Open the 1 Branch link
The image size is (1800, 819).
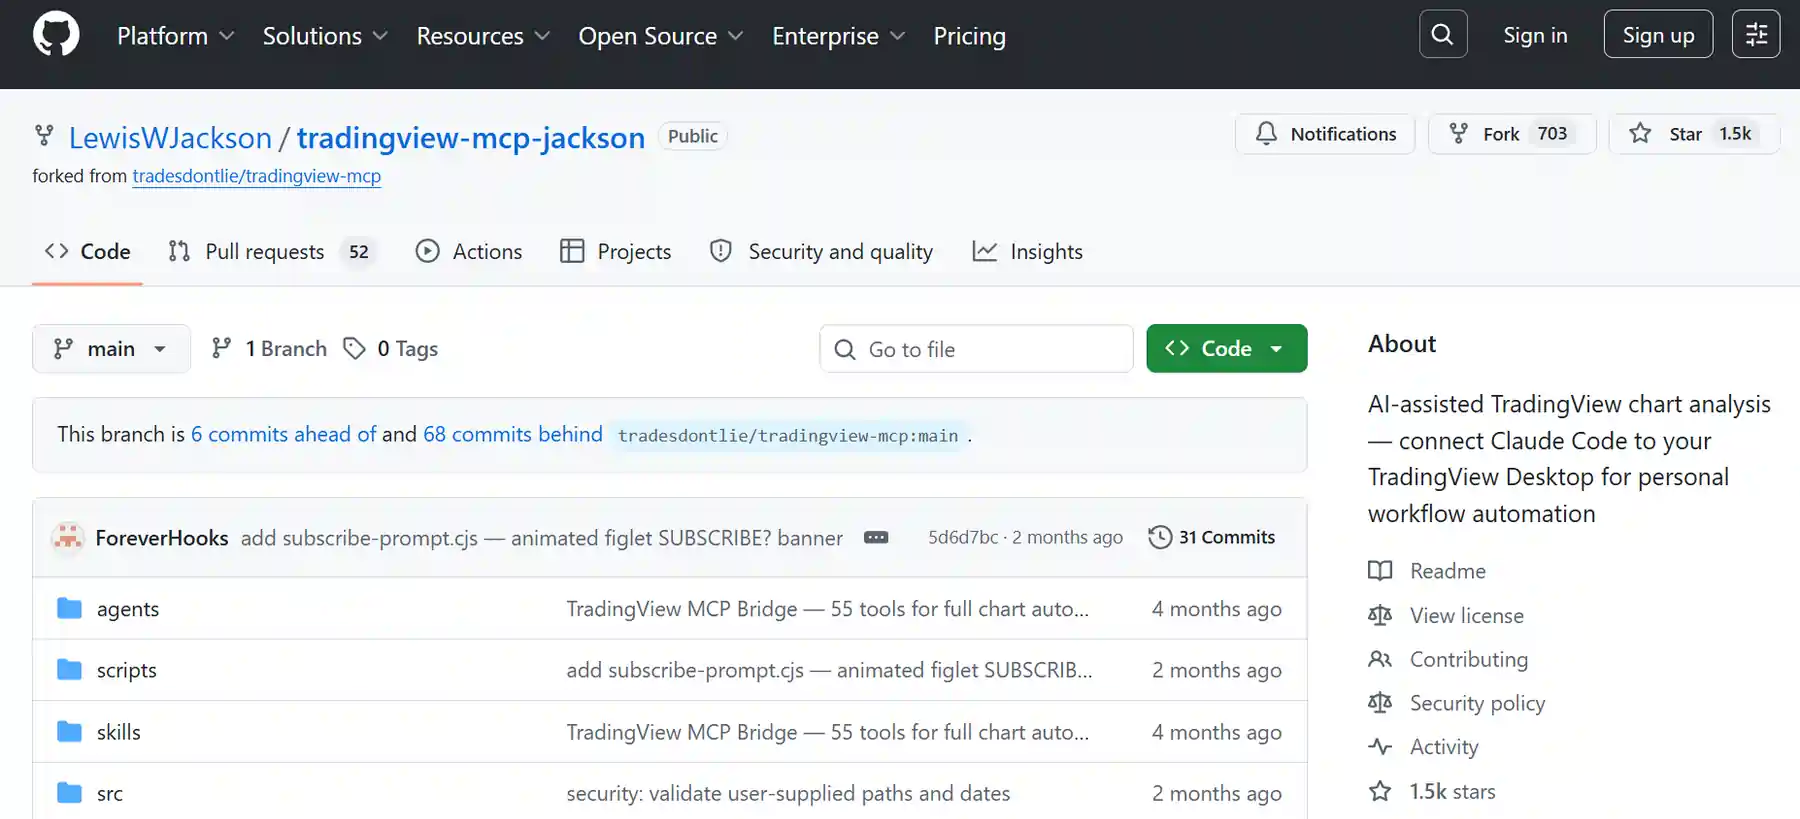(x=270, y=348)
